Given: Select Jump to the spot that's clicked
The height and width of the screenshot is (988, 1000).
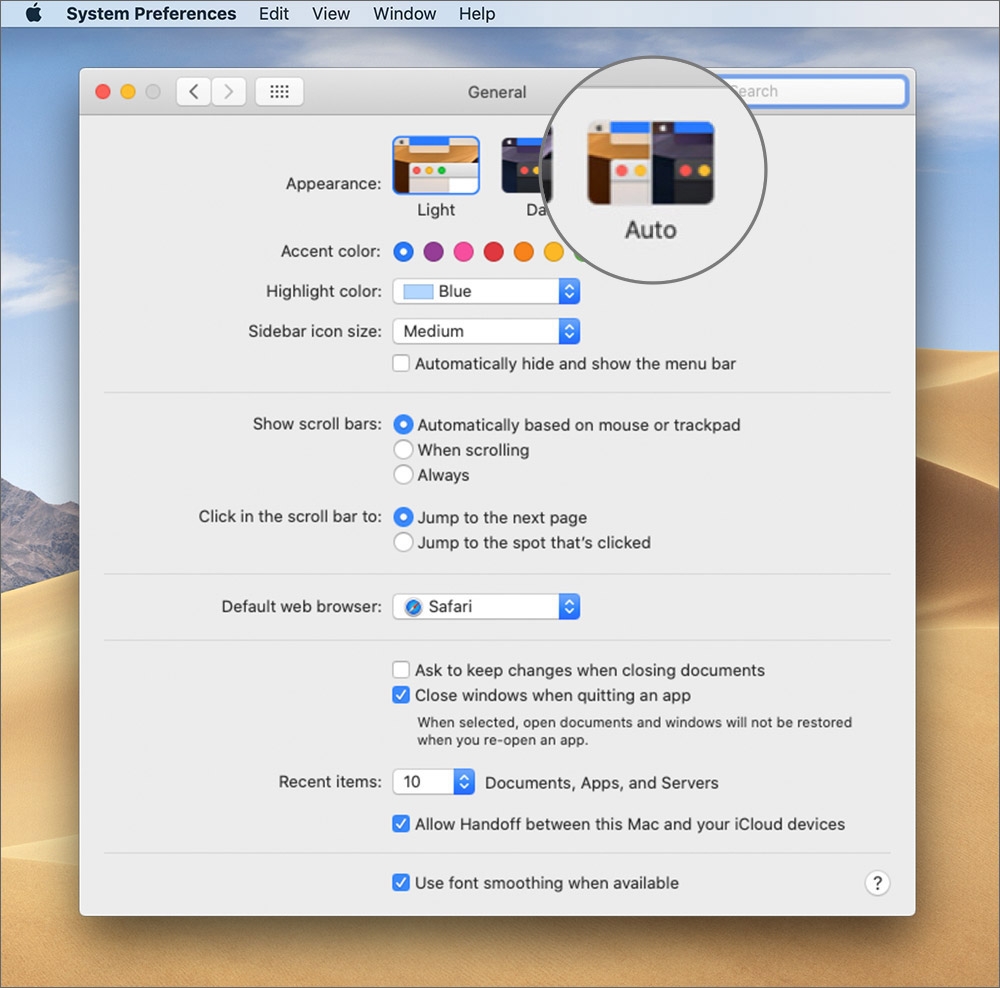Looking at the screenshot, I should click(x=403, y=542).
